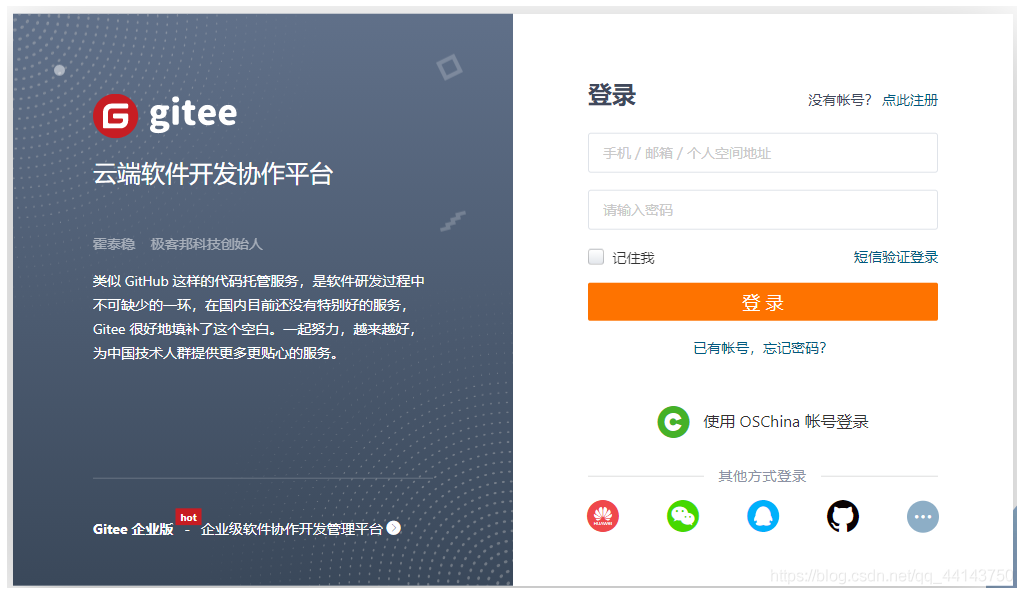Sign in with GitHub icon
Viewport: 1023px width, 594px height.
pos(842,516)
